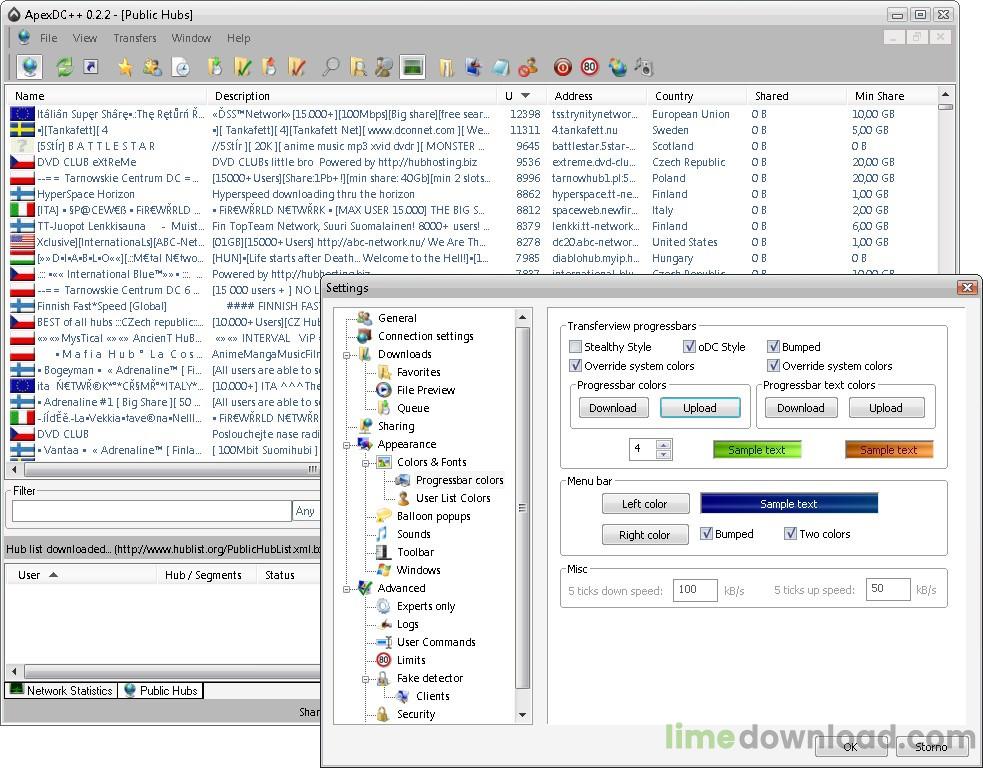Click the Public Hubs globe toolbar icon
This screenshot has width=983, height=768.
(30, 67)
